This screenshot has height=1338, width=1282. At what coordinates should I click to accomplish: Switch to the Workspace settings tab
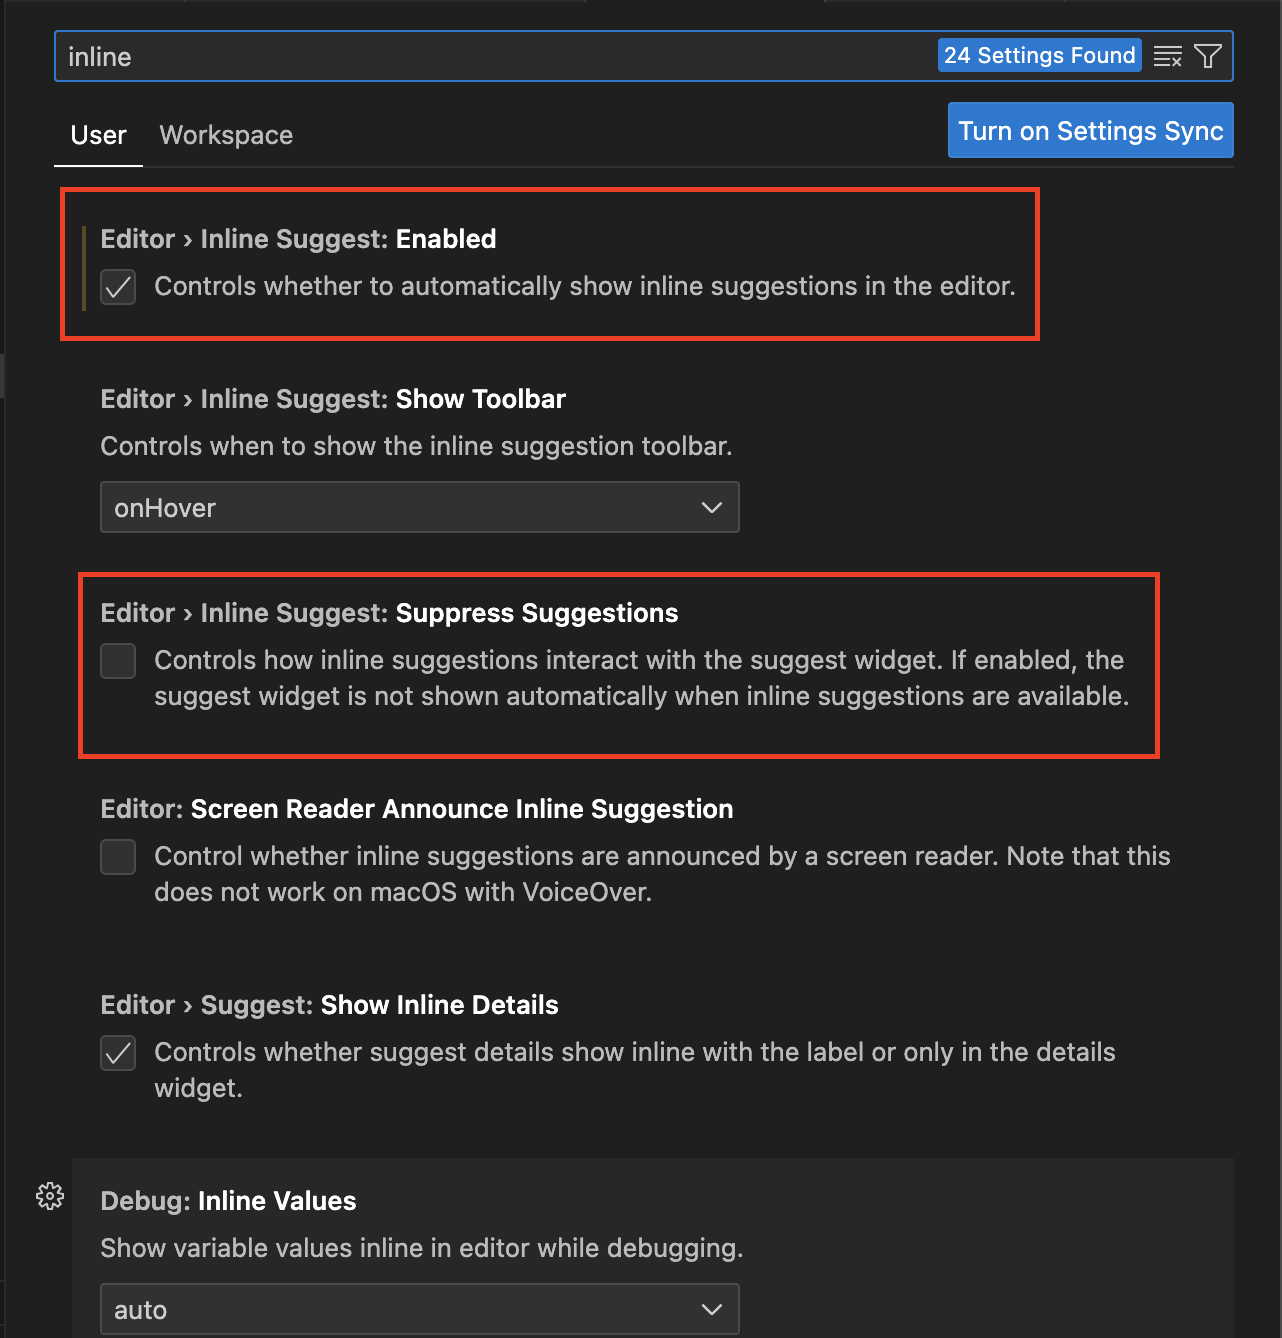point(225,135)
